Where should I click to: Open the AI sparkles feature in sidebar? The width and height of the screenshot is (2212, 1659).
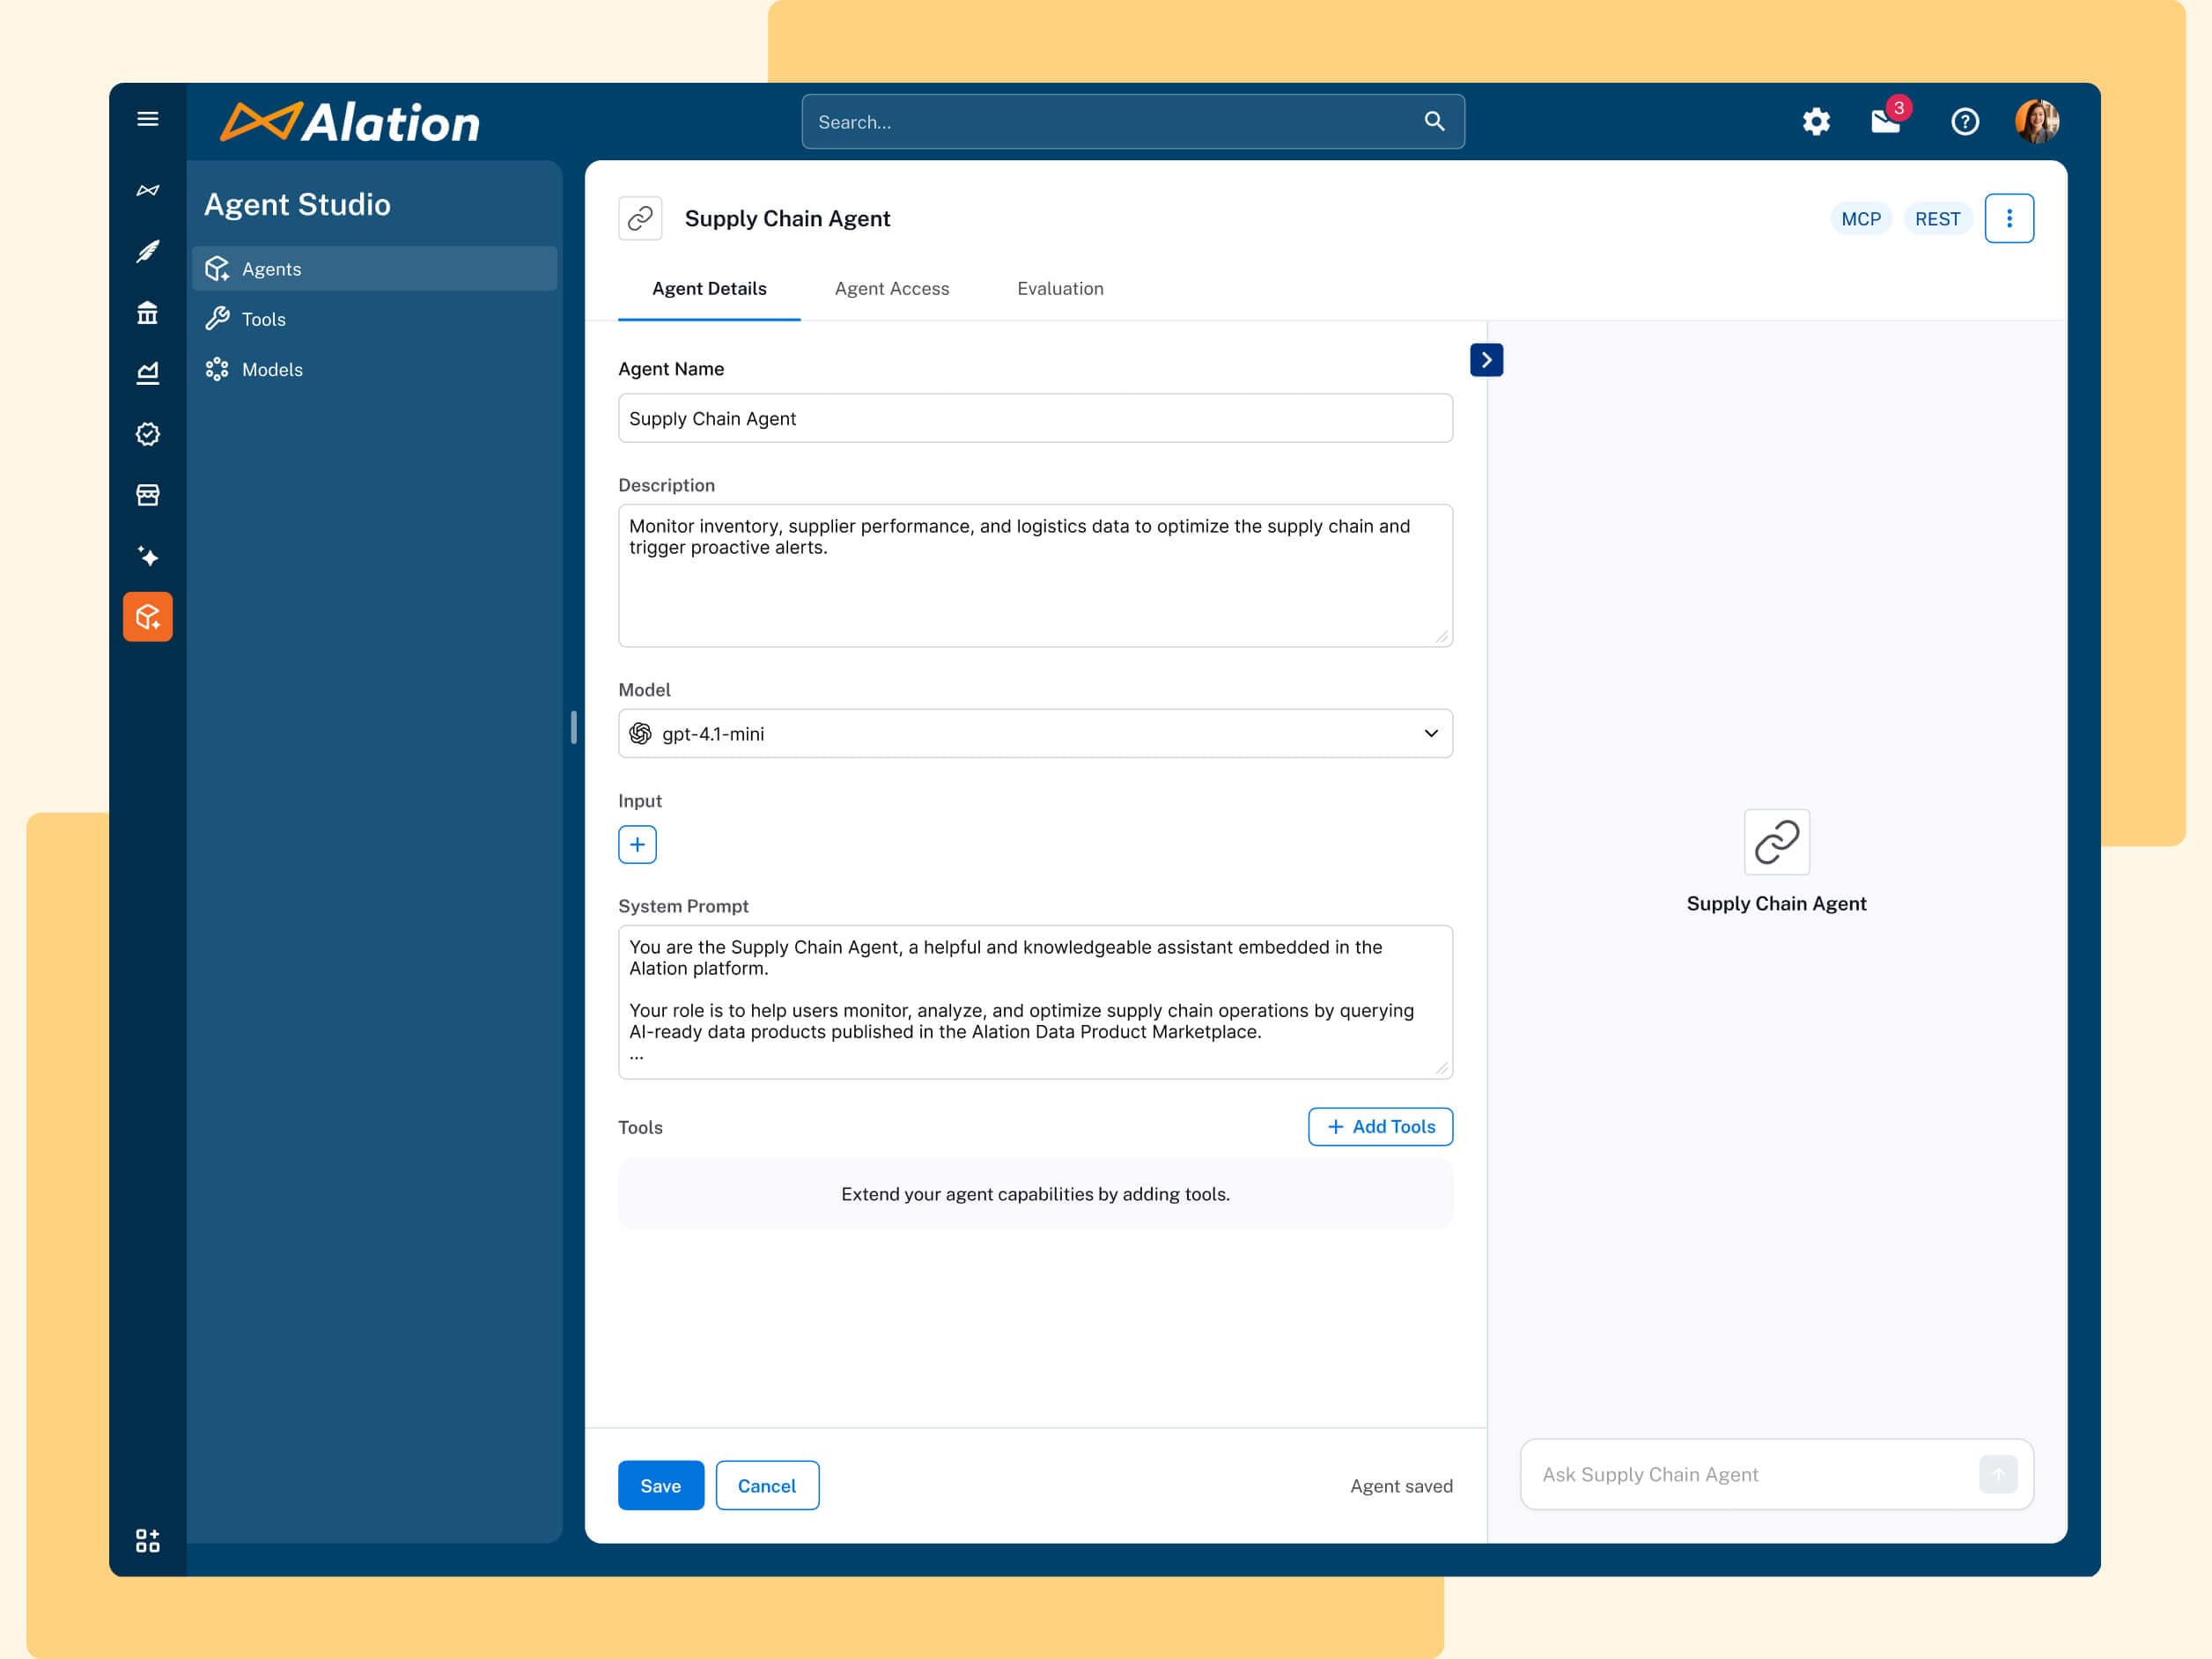147,556
